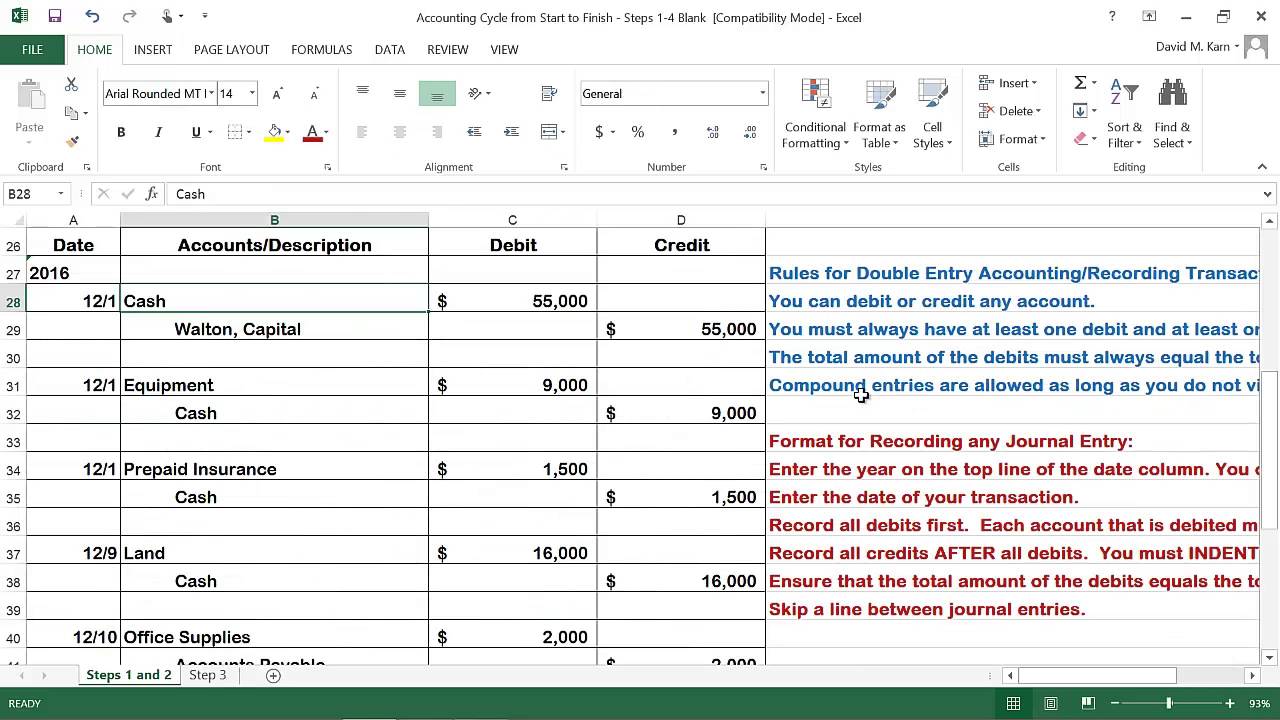This screenshot has height=720, width=1280.
Task: Save the workbook with the floppy disk icon
Action: click(x=55, y=17)
